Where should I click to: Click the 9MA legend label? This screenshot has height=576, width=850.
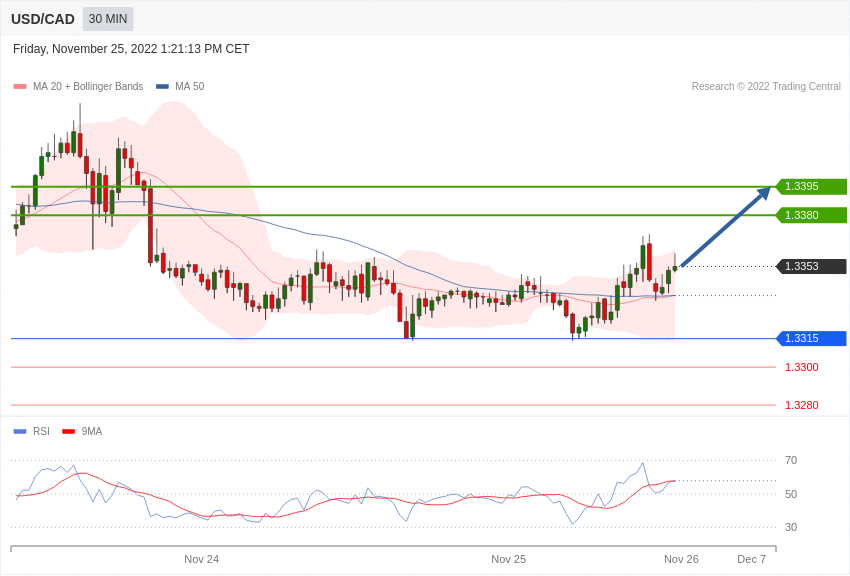pyautogui.click(x=92, y=432)
